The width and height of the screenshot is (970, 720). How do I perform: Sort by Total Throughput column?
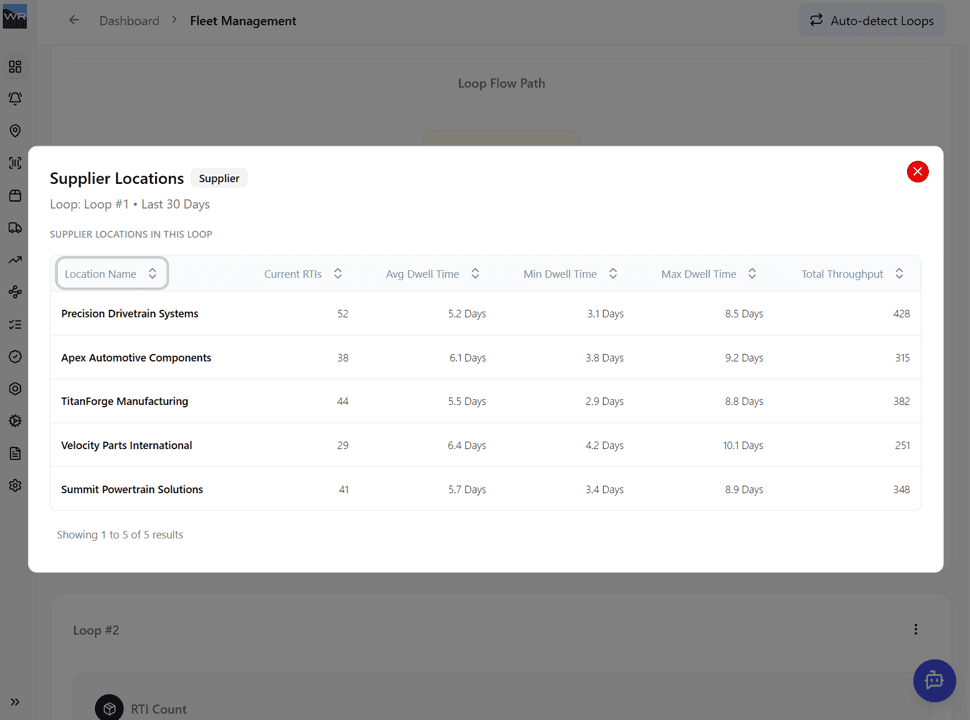[852, 274]
